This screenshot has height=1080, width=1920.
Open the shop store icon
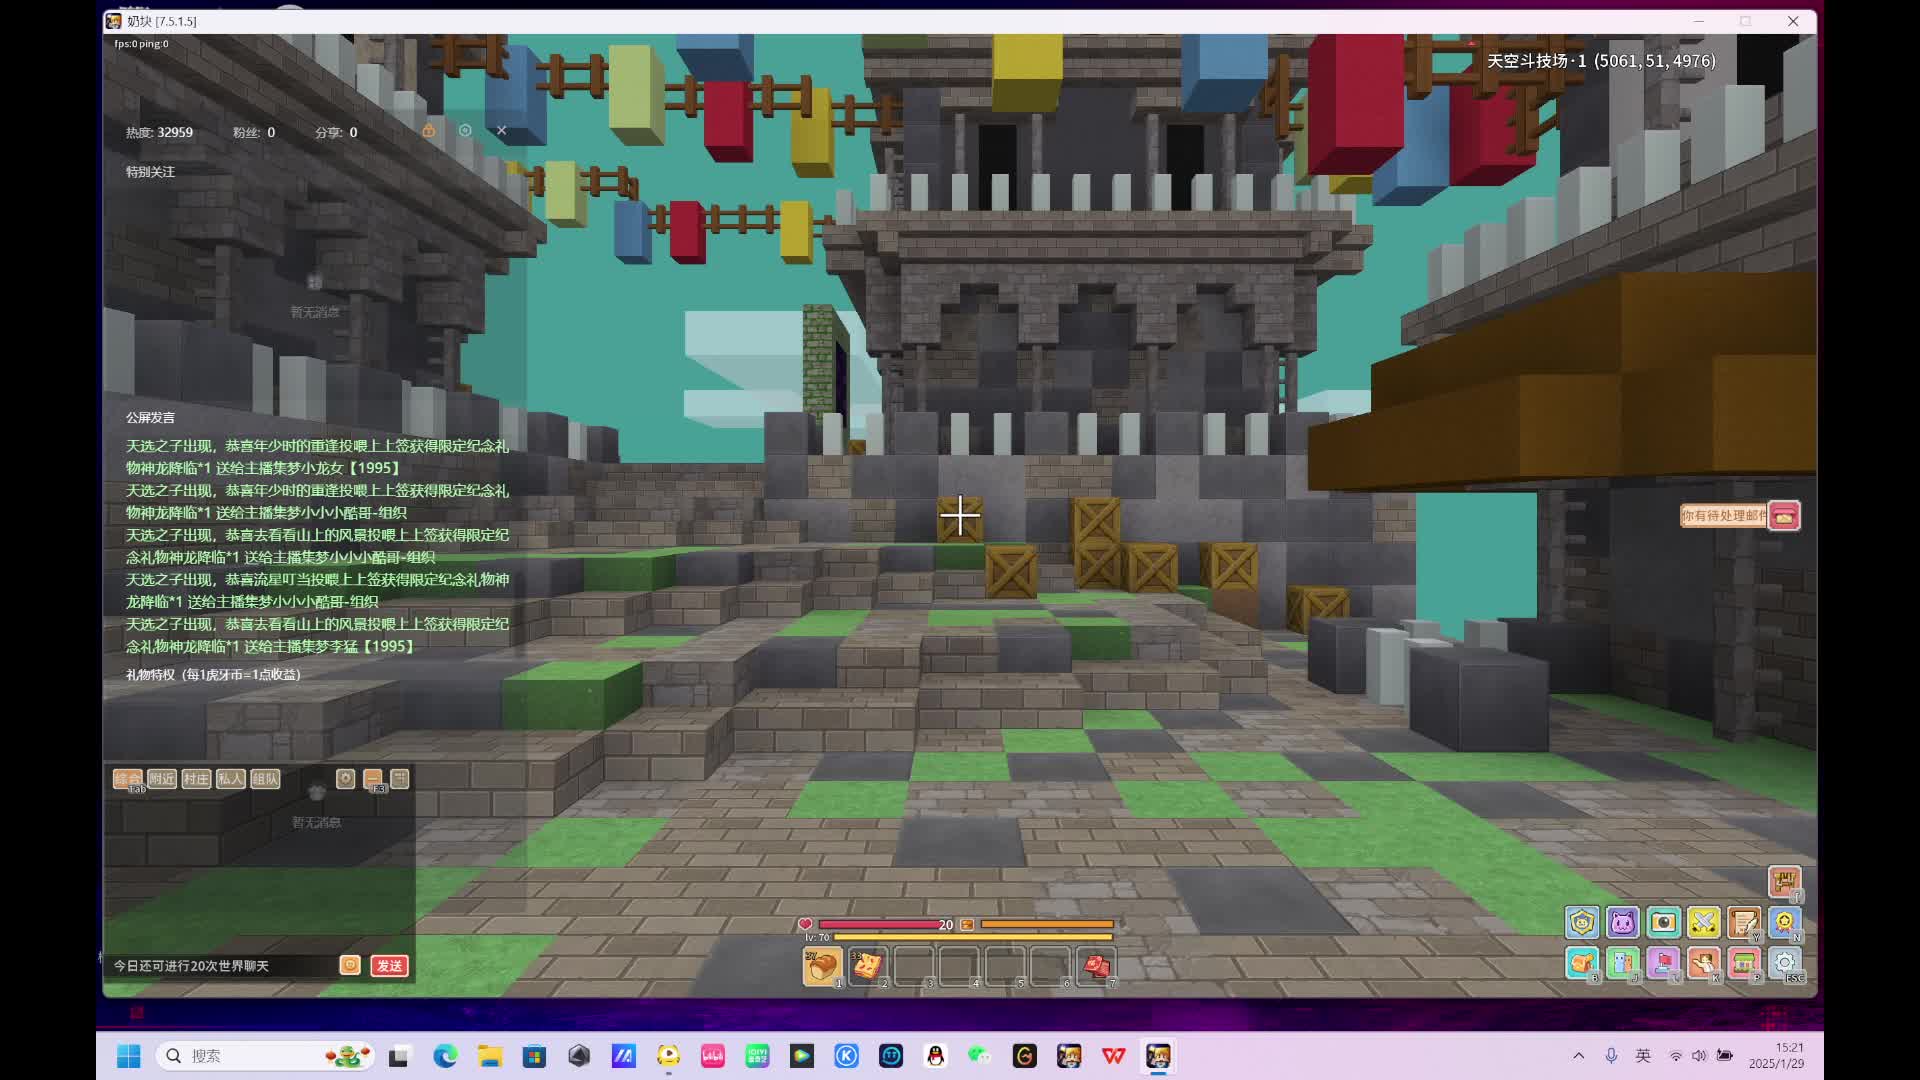point(1744,963)
